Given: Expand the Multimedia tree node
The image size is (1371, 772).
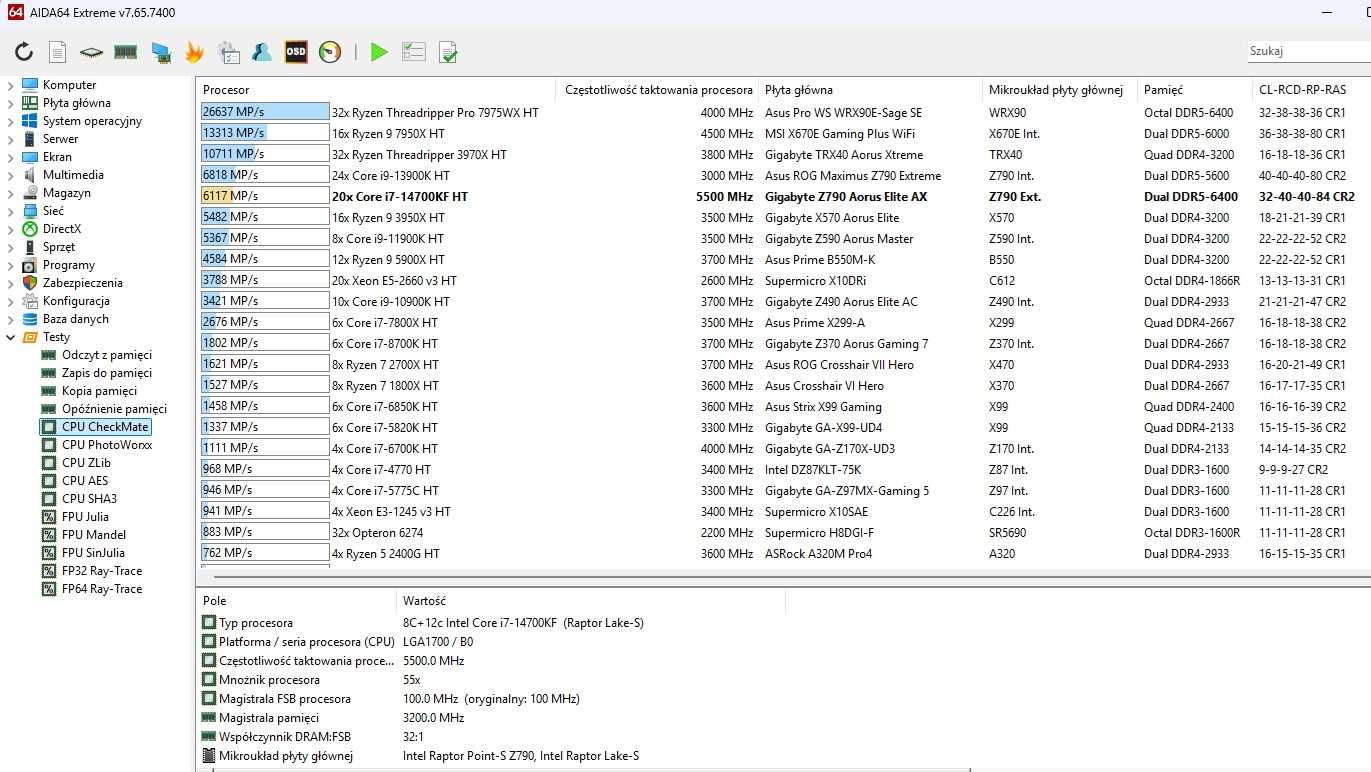Looking at the screenshot, I should (x=11, y=175).
